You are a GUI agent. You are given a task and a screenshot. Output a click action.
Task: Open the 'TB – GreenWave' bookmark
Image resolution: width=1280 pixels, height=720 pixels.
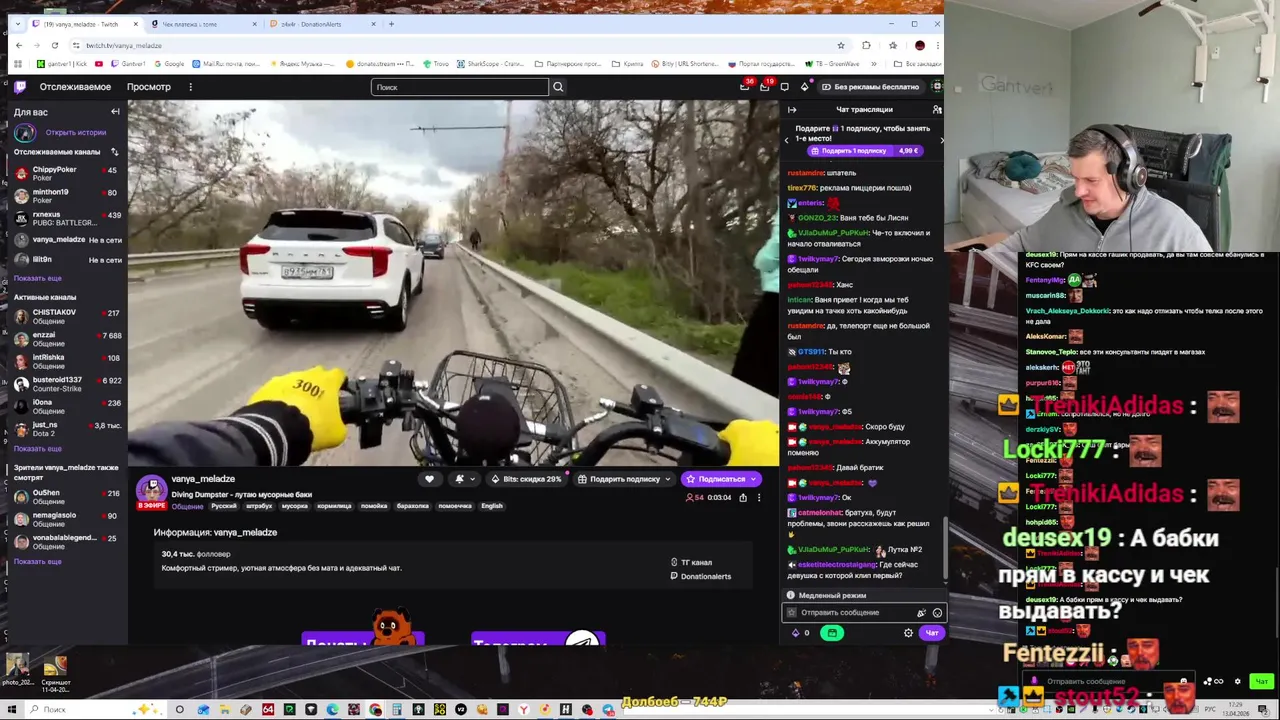832,64
